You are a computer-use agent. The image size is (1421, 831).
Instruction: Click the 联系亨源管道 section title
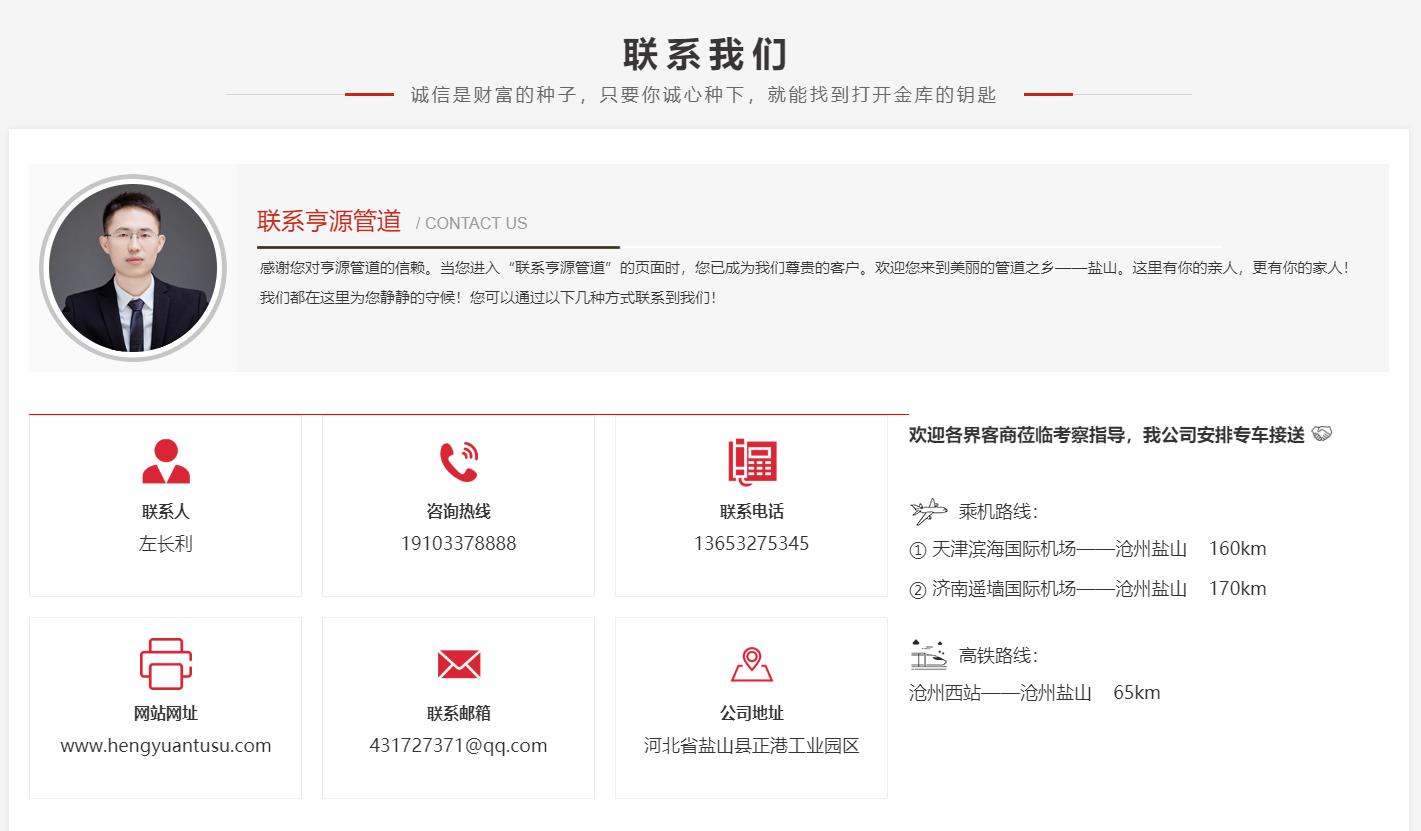pos(329,221)
